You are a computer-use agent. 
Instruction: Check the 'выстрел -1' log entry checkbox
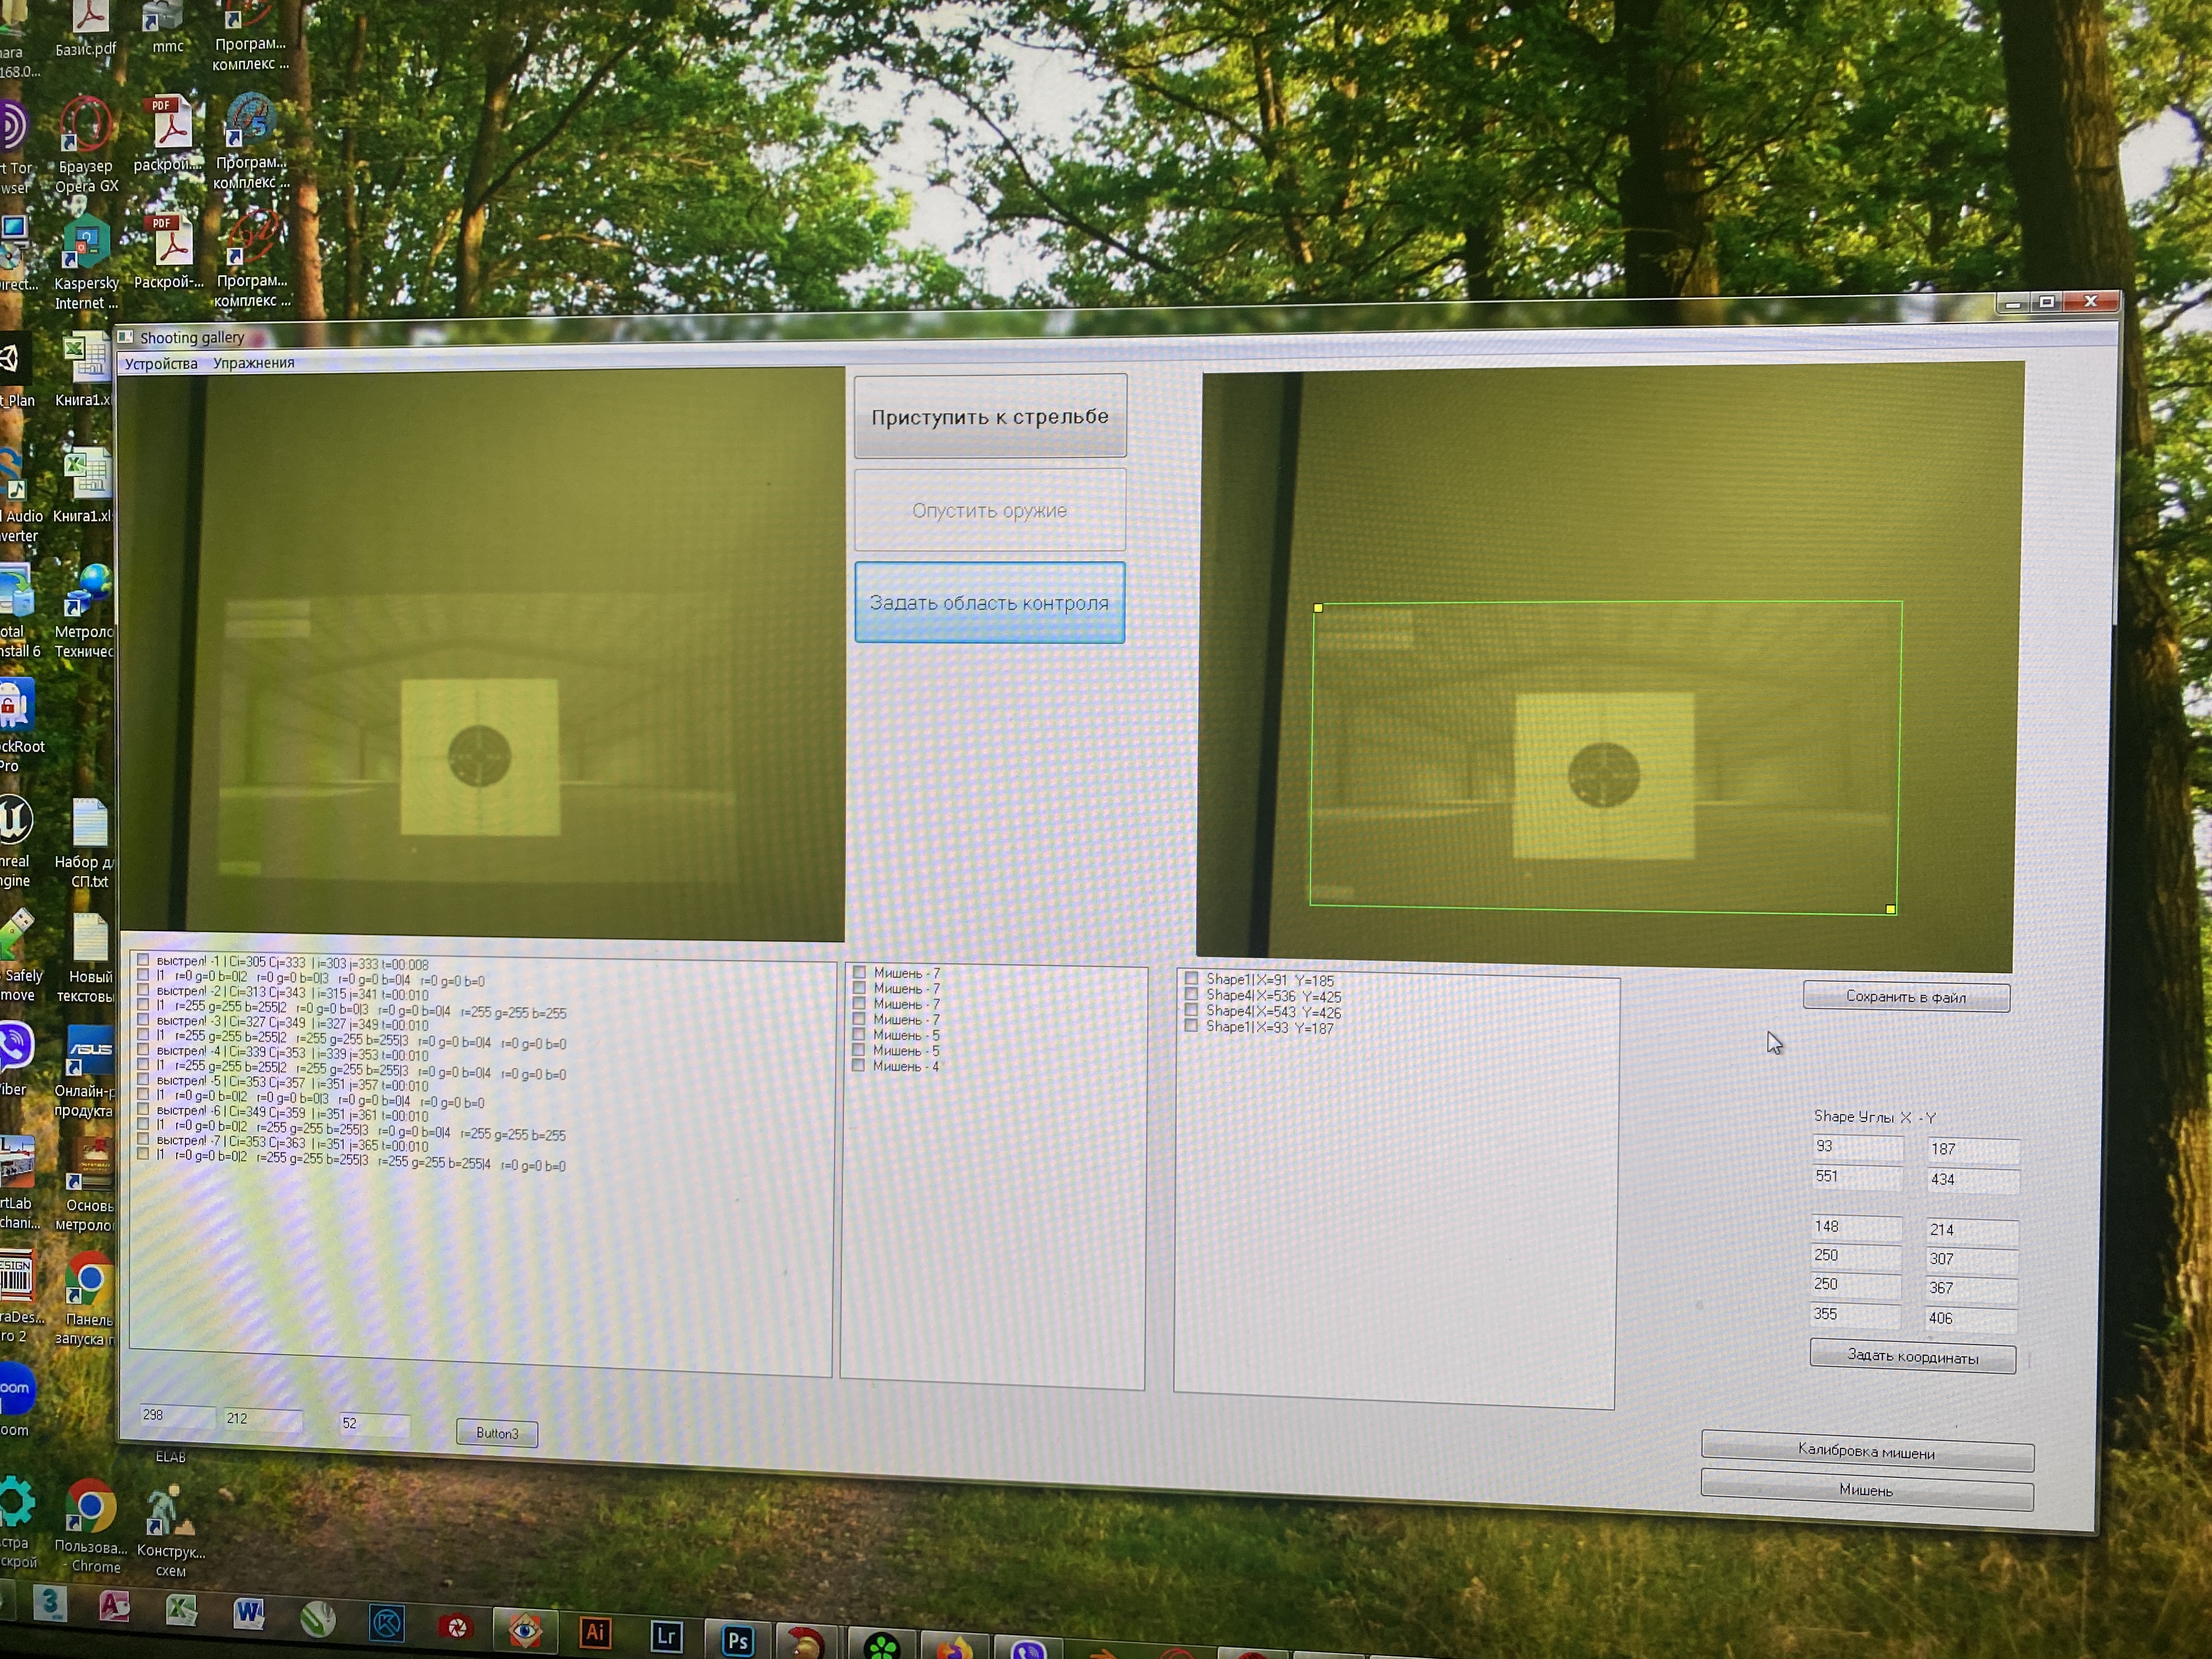point(144,960)
